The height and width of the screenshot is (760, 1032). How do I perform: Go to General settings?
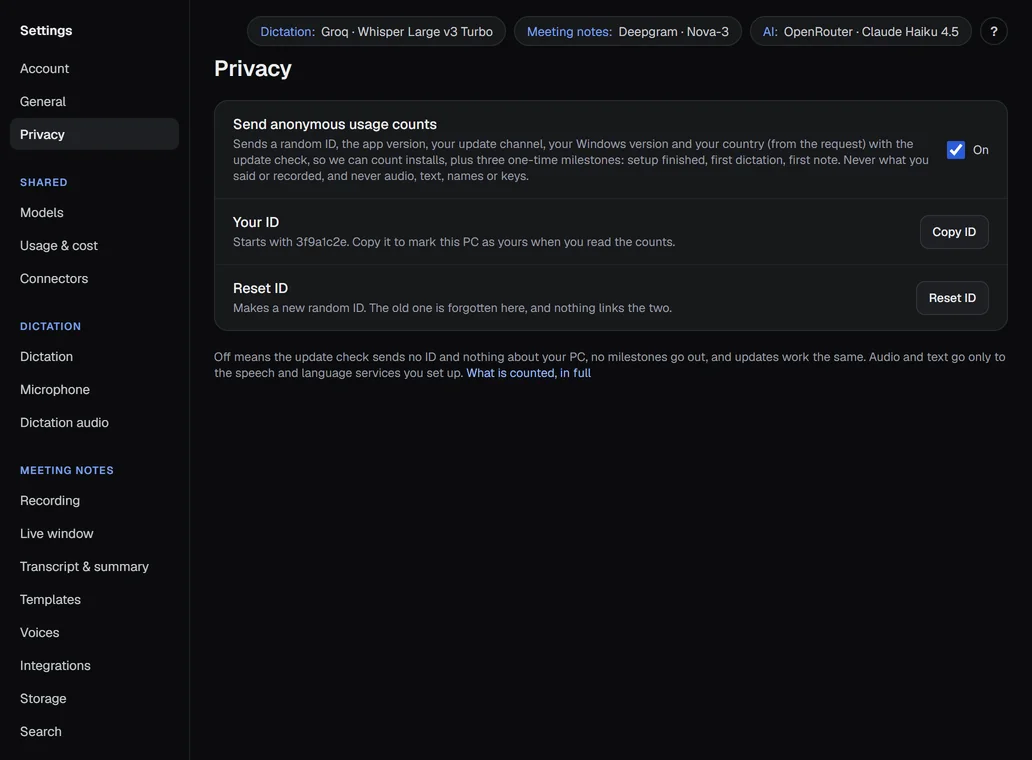pos(94,101)
